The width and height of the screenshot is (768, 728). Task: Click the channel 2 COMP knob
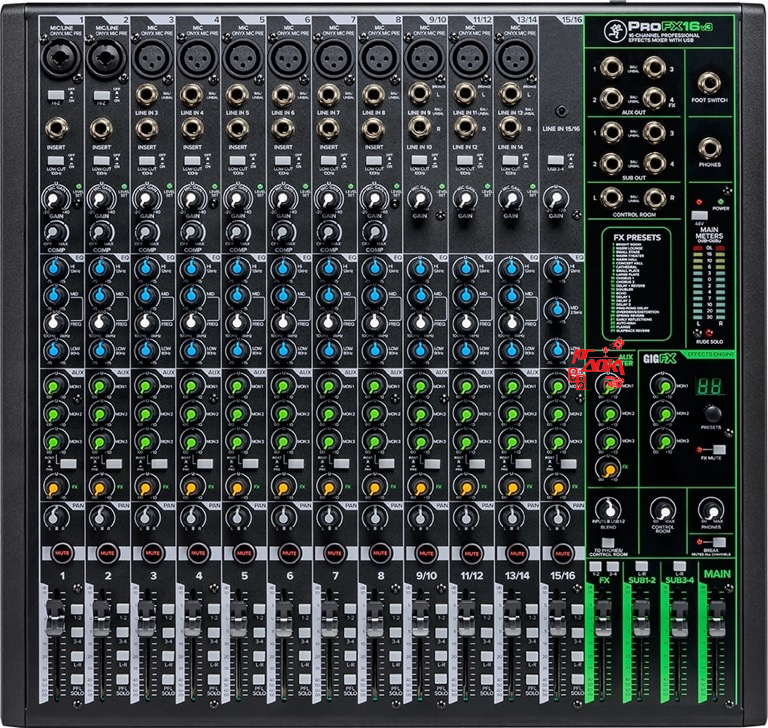coord(100,231)
